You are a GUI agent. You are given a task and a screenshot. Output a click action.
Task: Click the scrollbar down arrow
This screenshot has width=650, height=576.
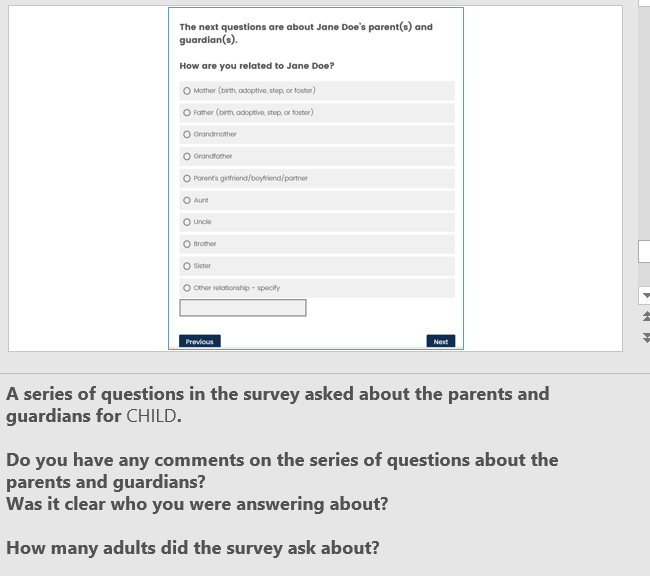click(645, 296)
